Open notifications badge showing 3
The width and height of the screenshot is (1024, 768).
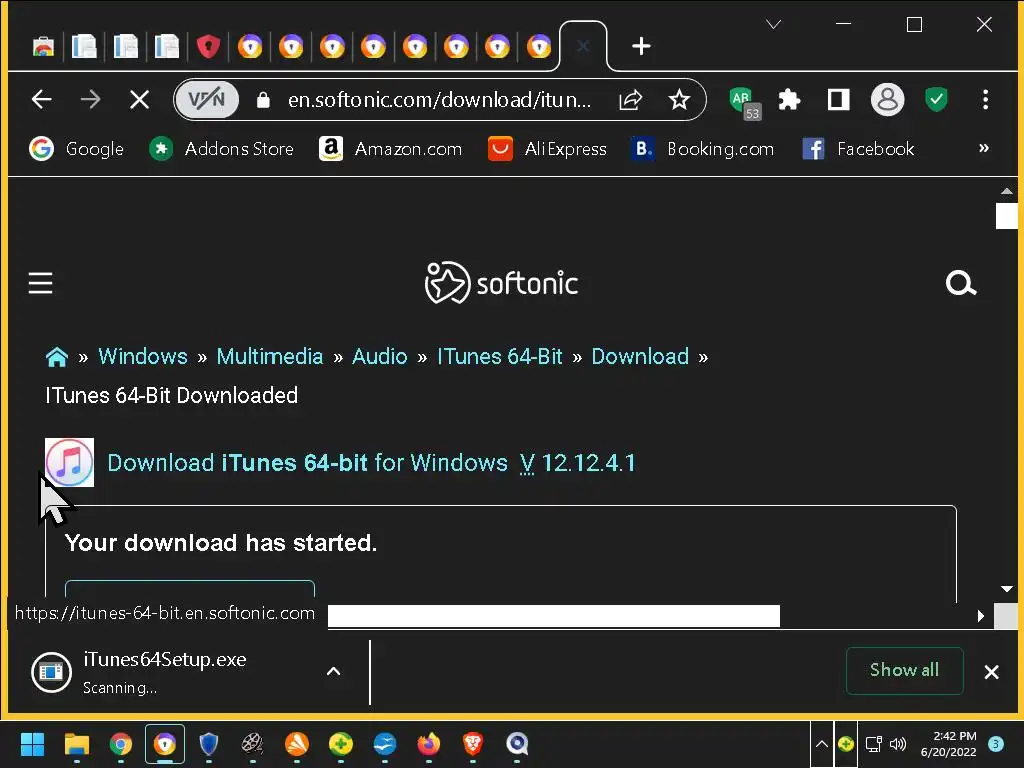click(996, 744)
